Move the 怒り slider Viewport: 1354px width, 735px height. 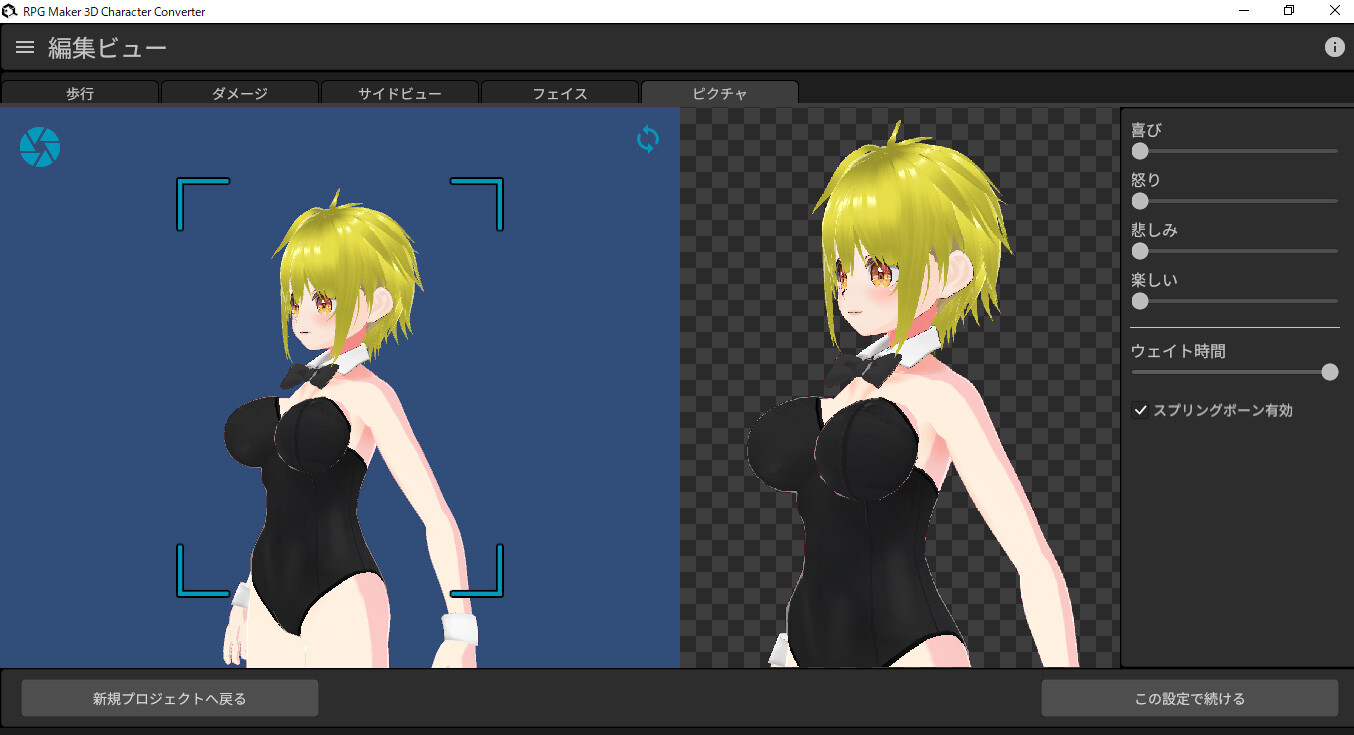pos(1140,201)
